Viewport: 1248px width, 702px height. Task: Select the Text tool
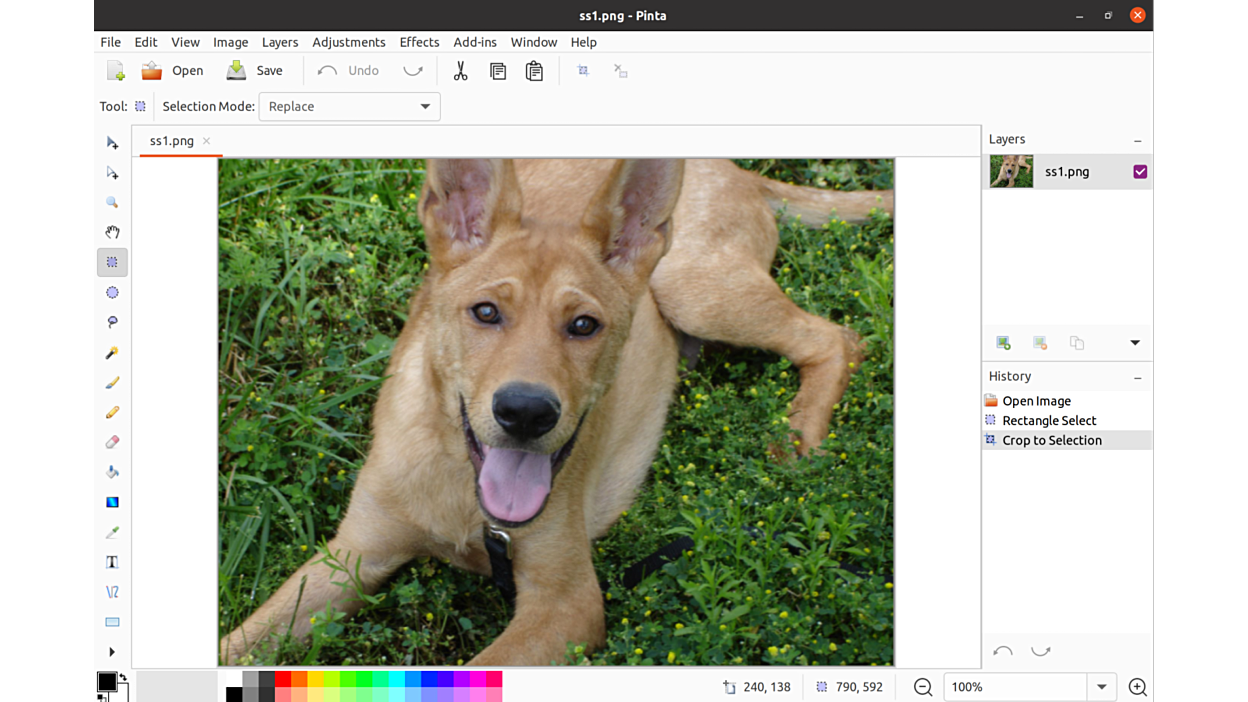click(x=112, y=562)
